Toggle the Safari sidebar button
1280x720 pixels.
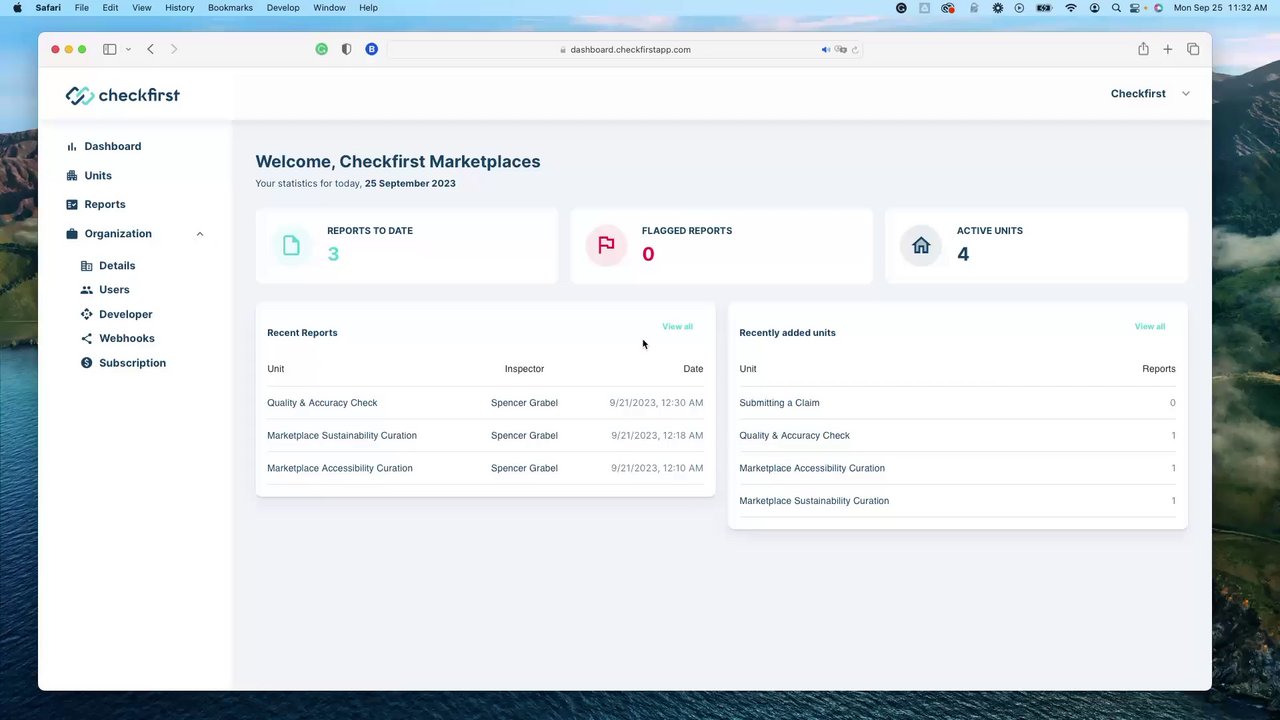[x=110, y=49]
